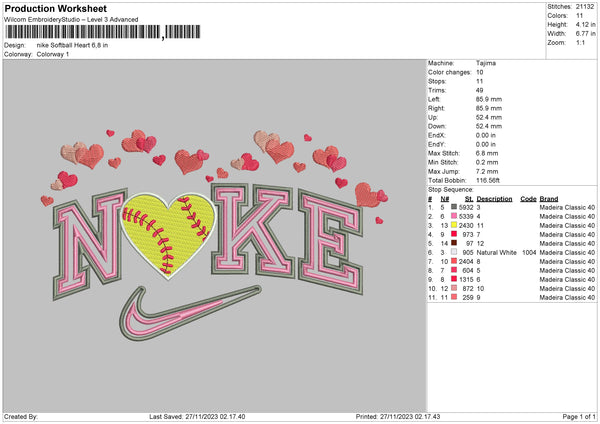Screen dimensions: 600x424
Task: Click the Description column header
Action: pos(494,199)
